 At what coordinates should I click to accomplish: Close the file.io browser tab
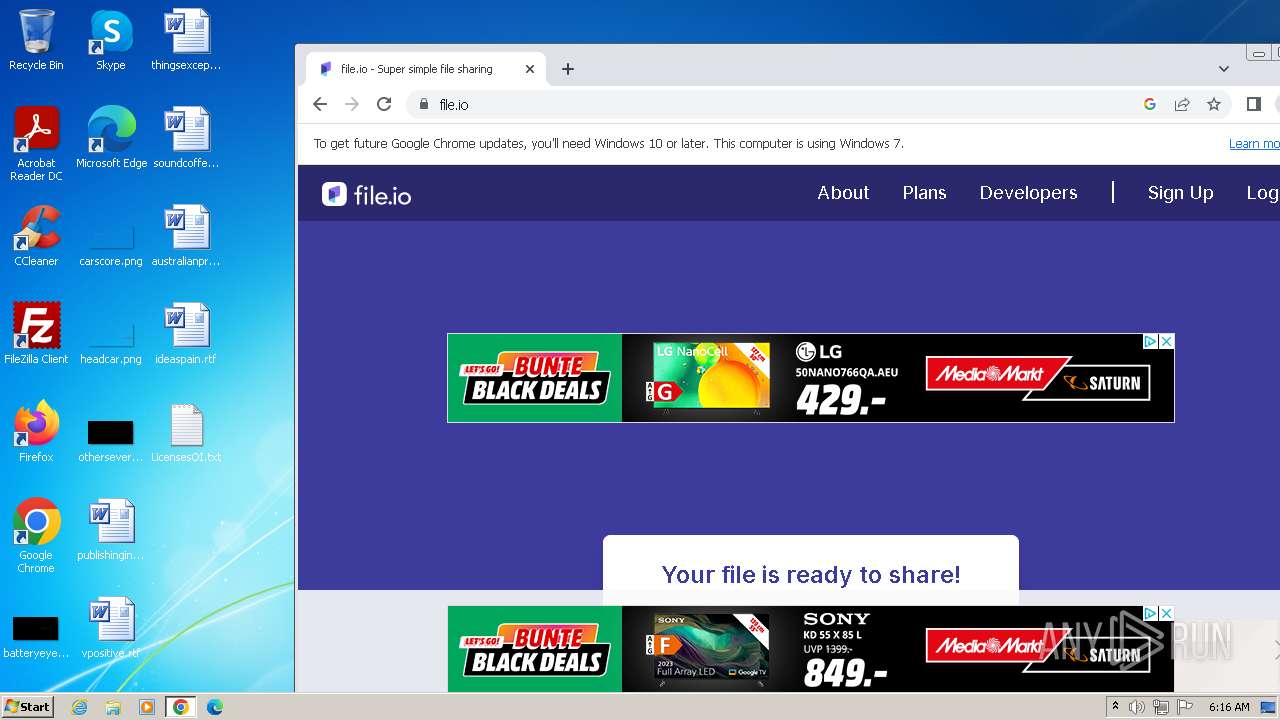530,69
